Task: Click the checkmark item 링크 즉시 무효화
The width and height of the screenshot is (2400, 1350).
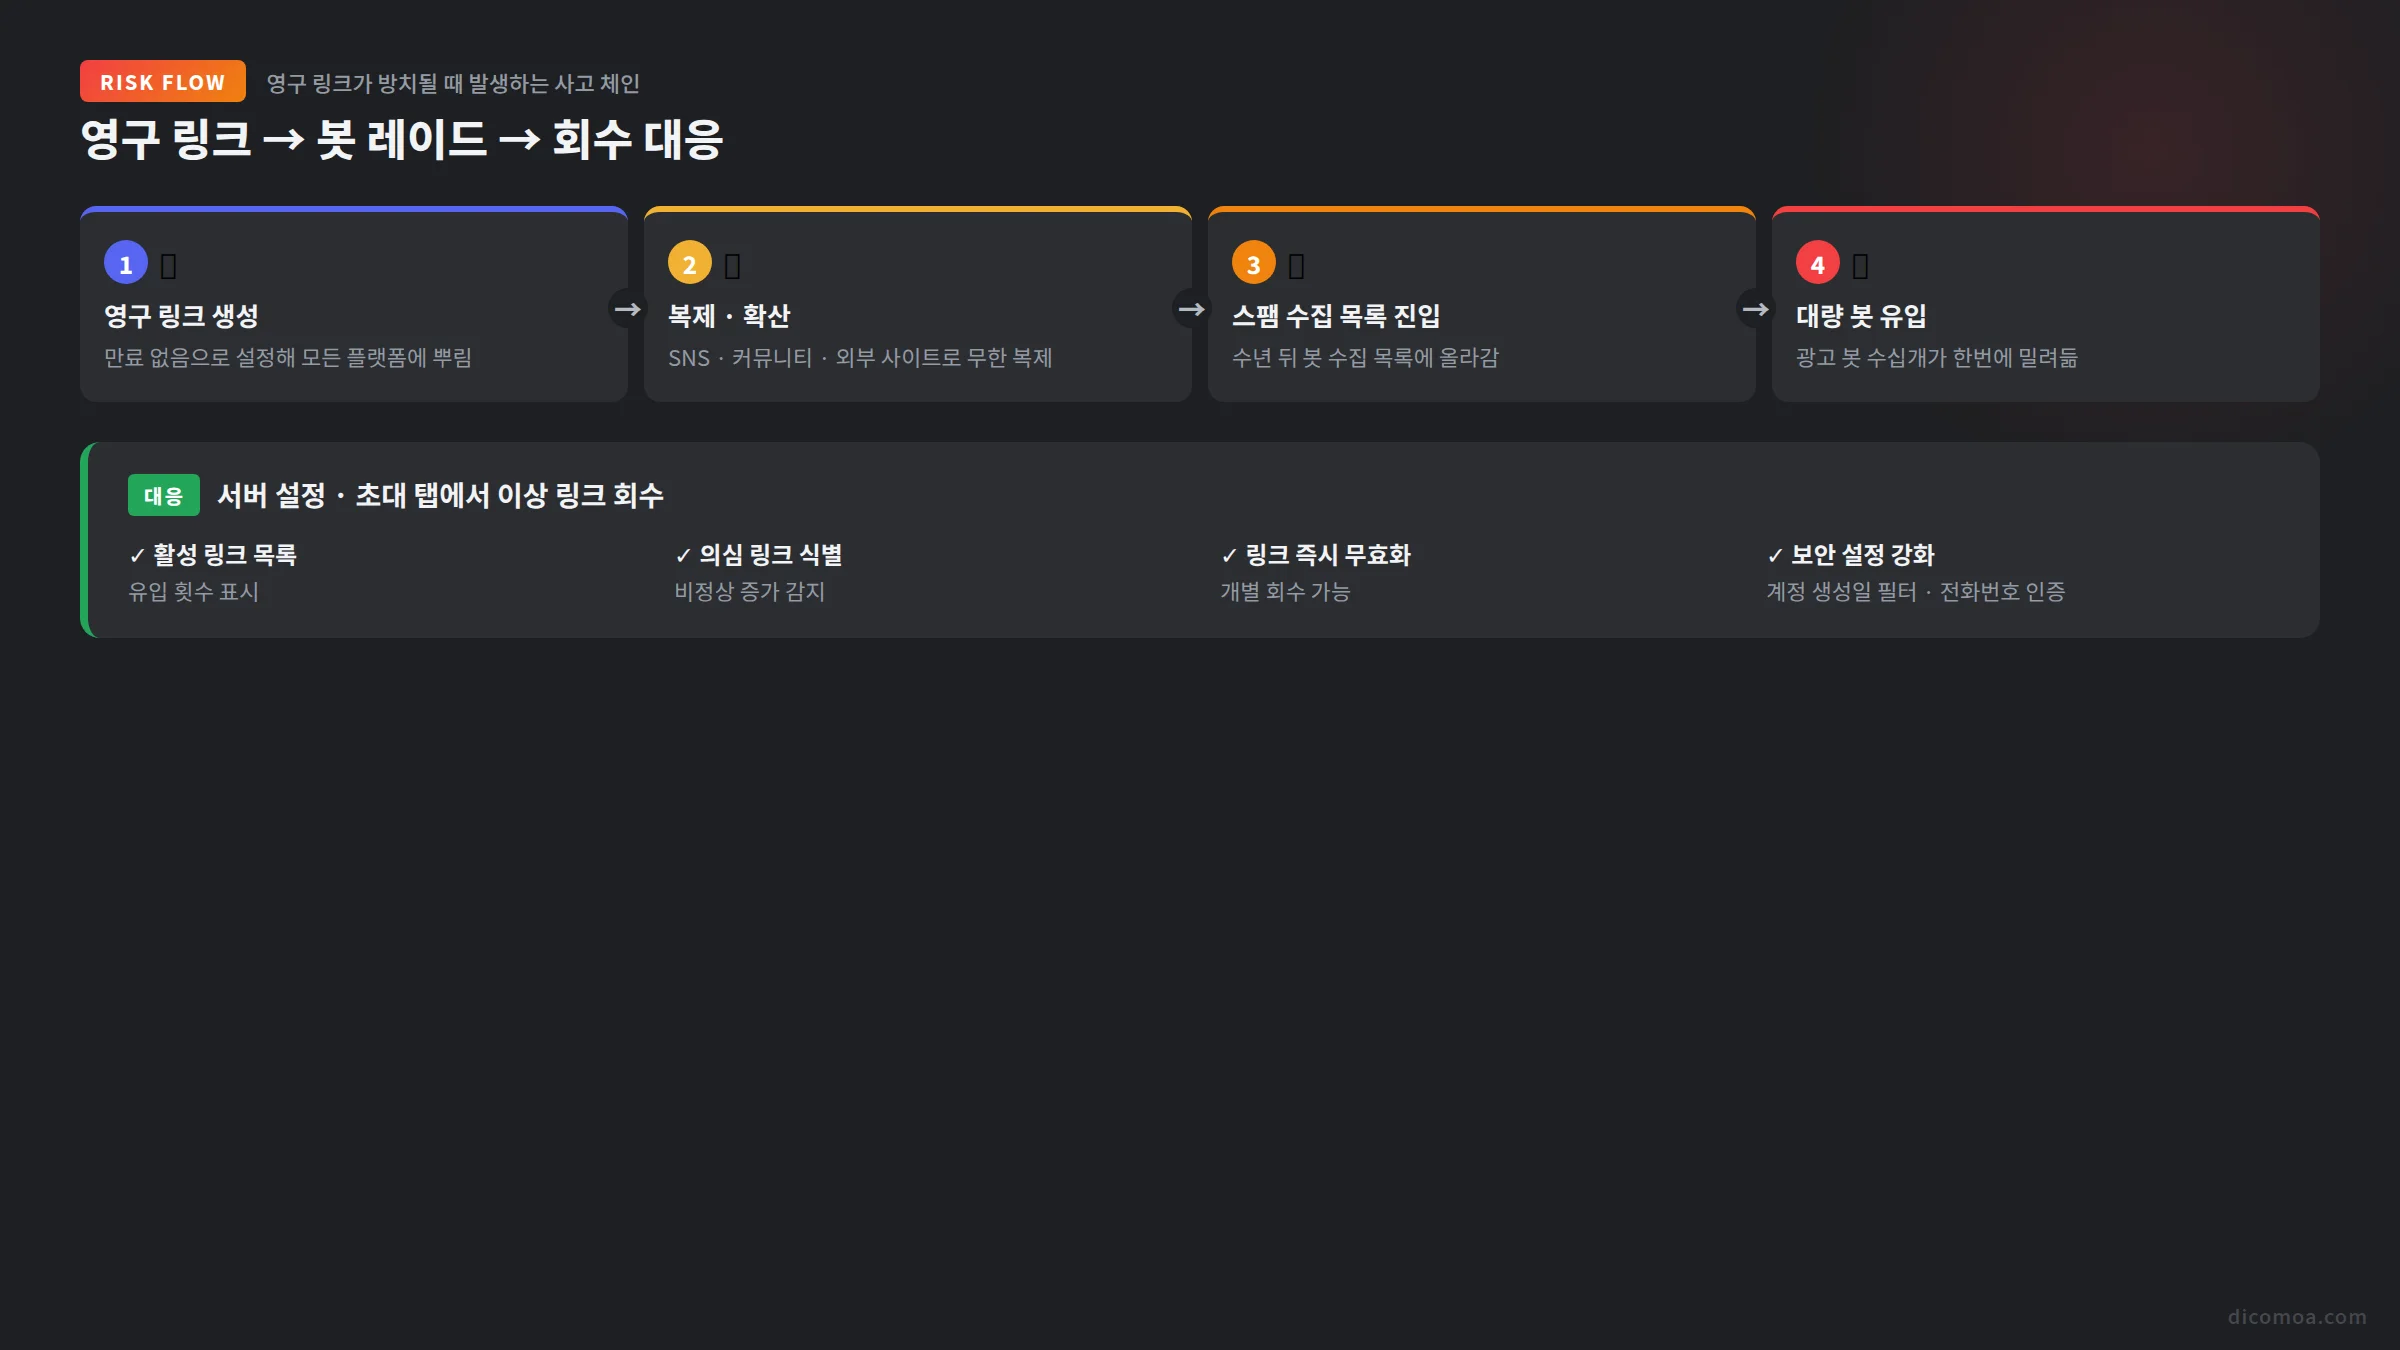Action: pos(1316,555)
